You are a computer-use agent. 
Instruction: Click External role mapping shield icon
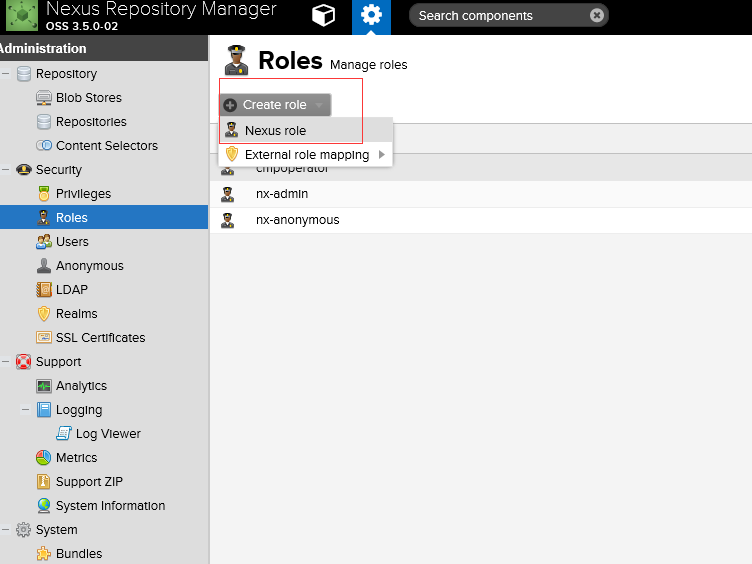coord(232,154)
